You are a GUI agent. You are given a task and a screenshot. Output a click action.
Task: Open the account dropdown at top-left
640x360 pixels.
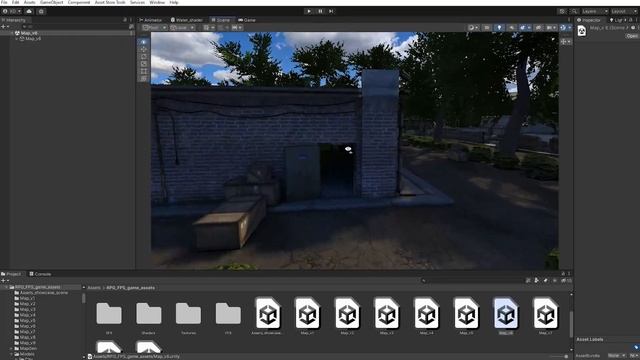pos(12,11)
